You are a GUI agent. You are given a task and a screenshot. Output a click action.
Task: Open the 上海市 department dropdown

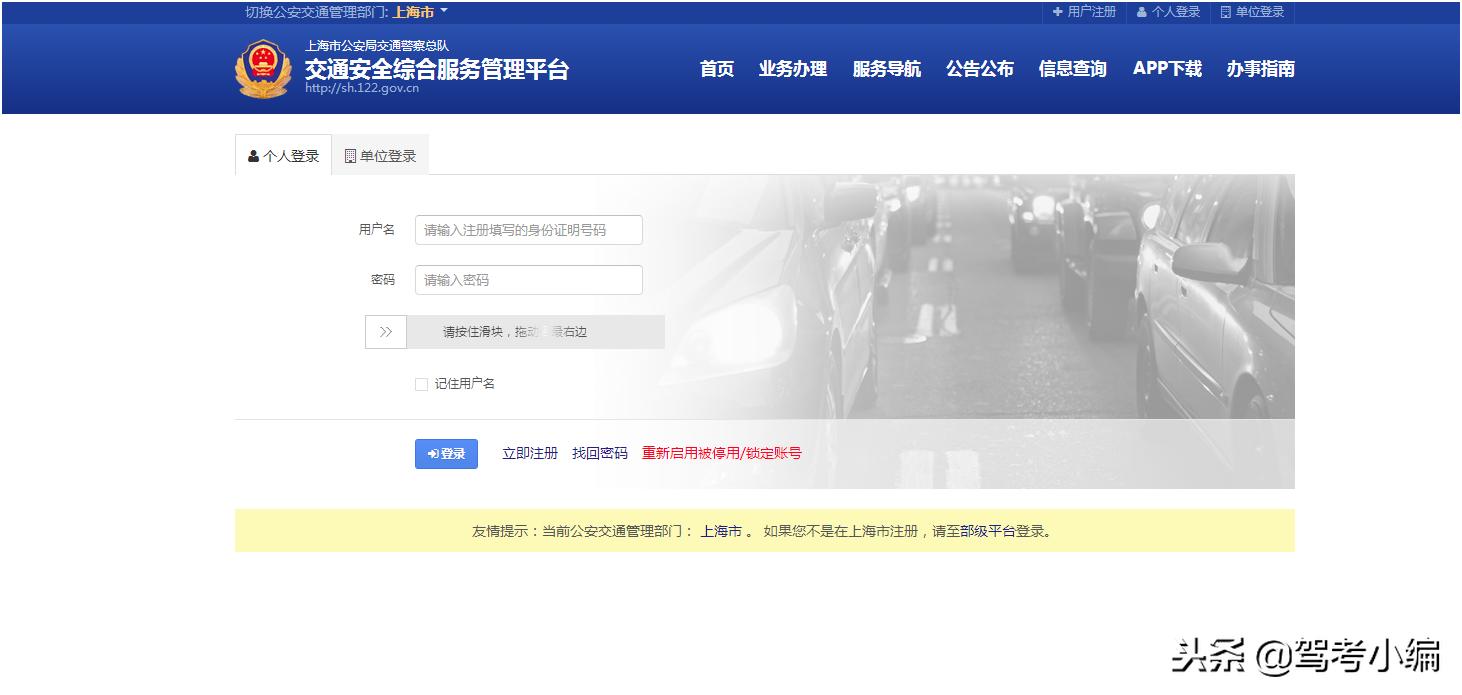tap(420, 12)
